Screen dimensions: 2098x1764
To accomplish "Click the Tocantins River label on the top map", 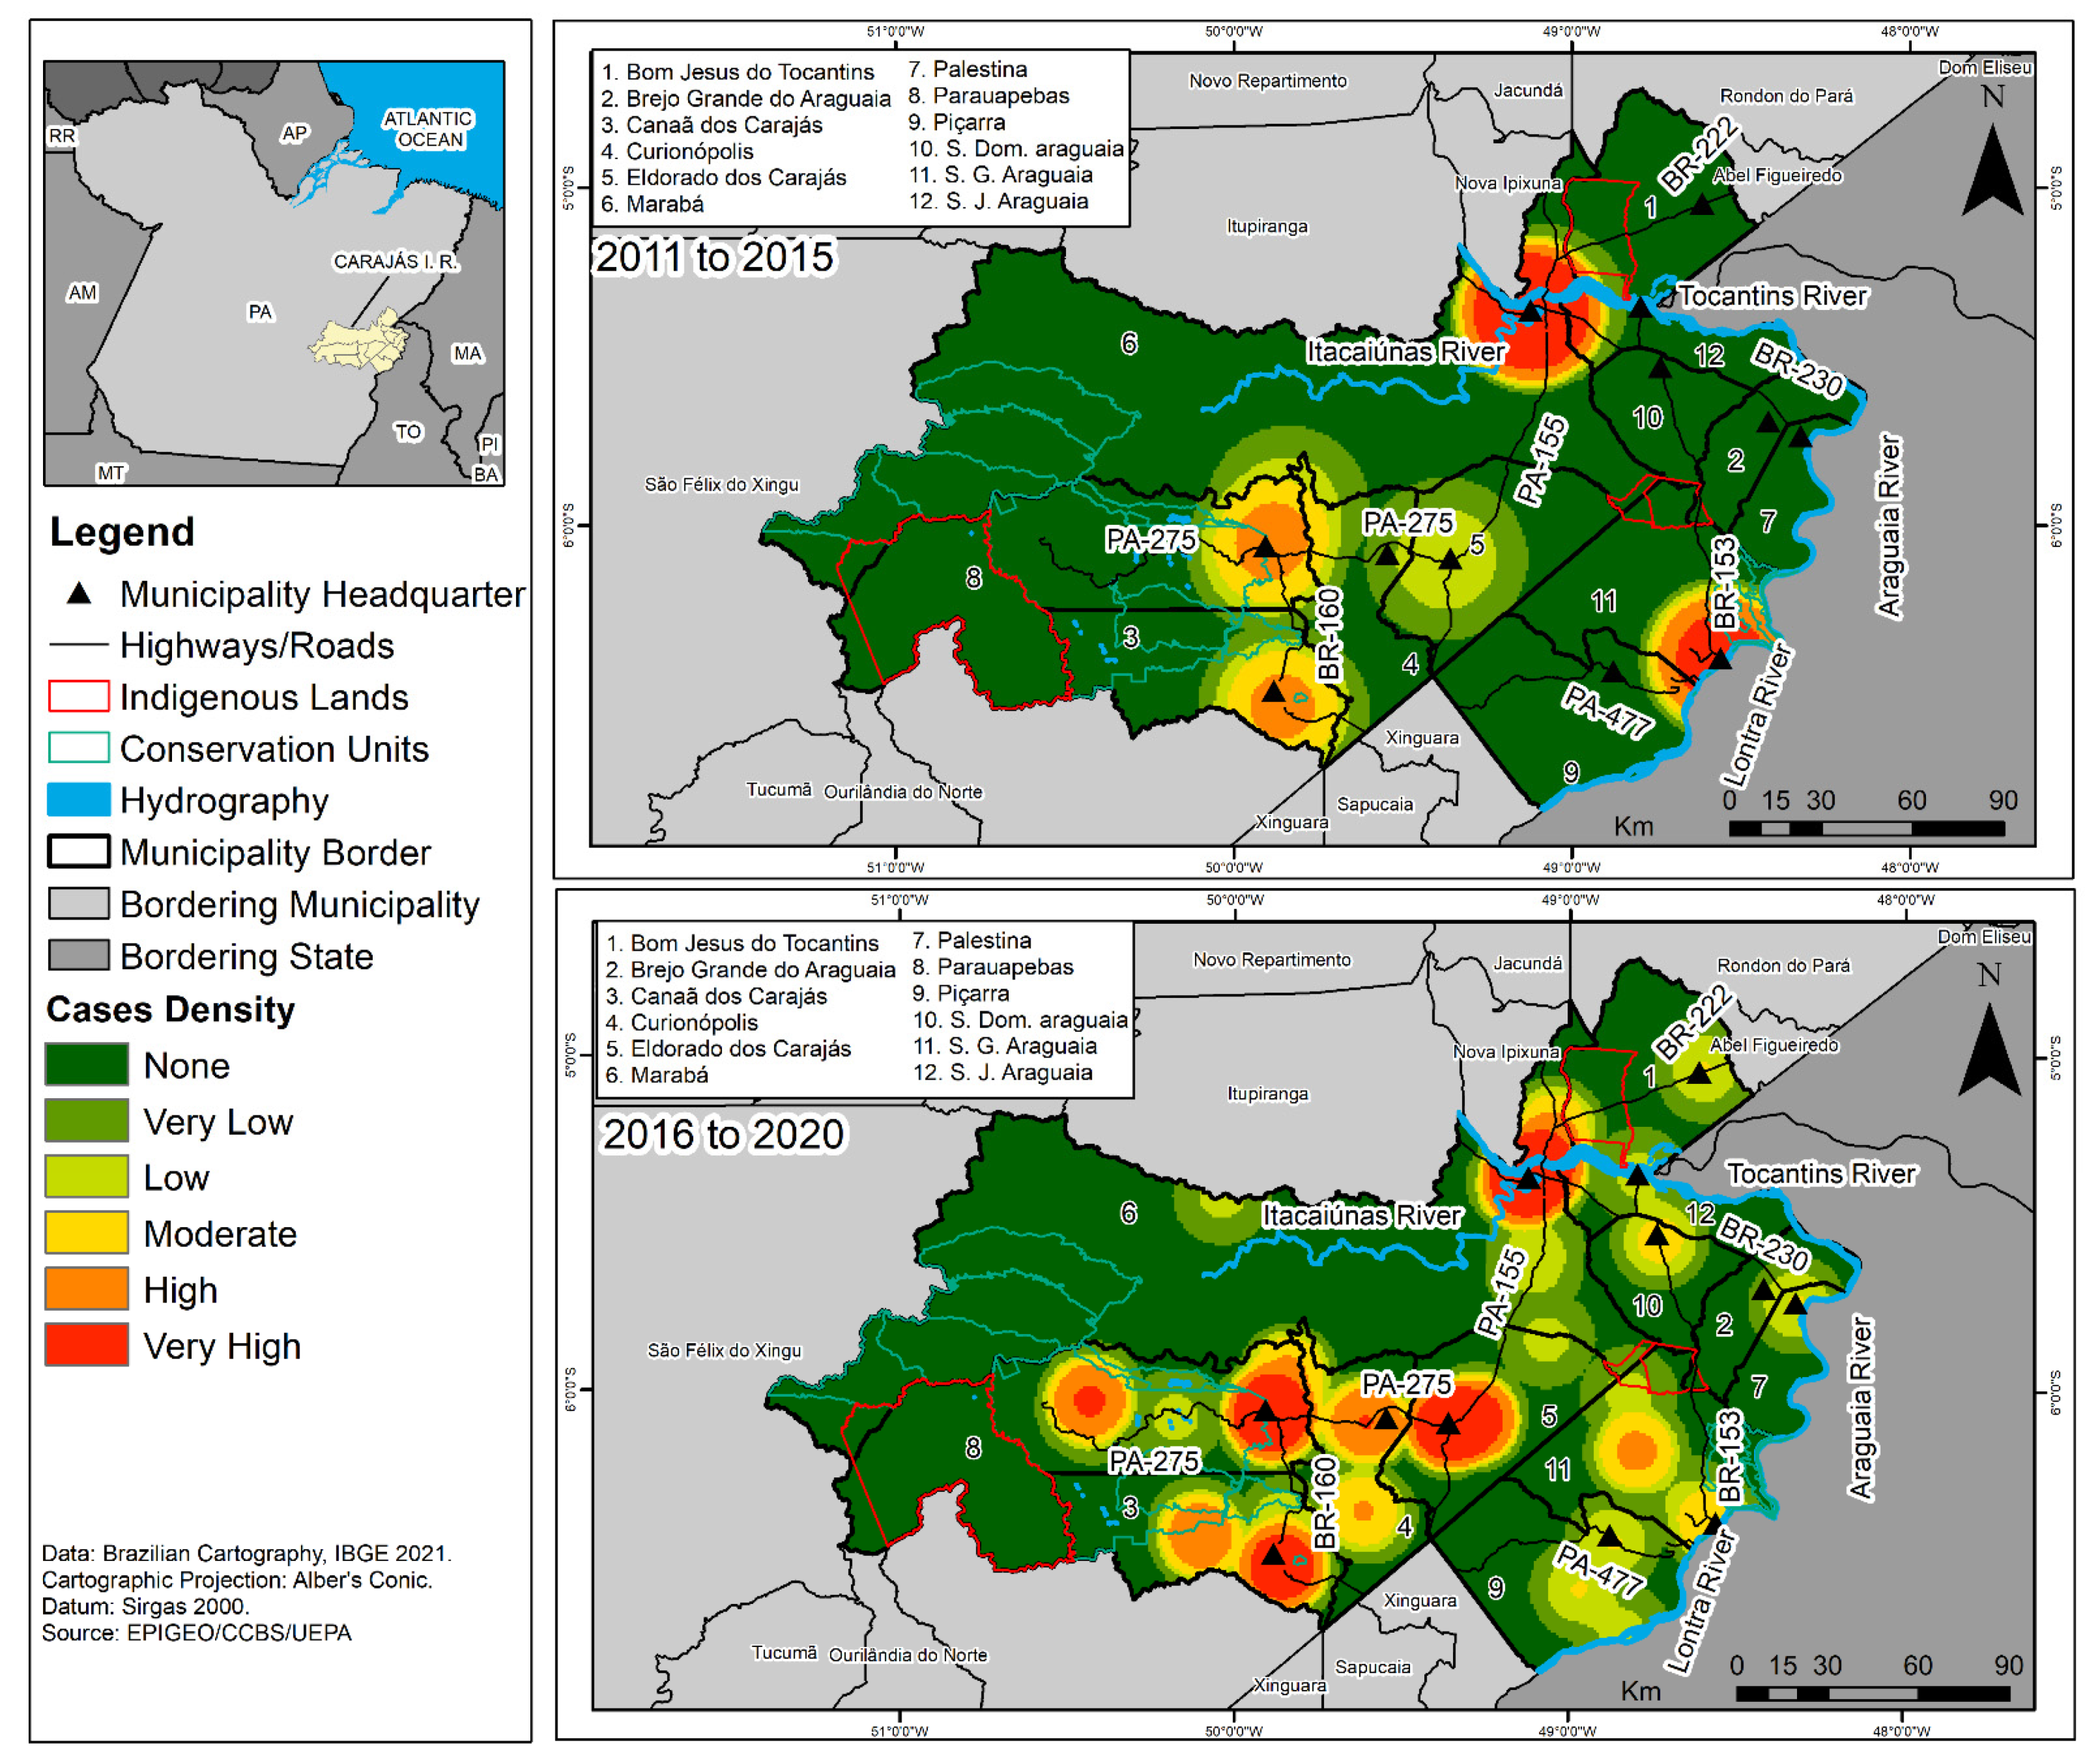I will point(1772,296).
